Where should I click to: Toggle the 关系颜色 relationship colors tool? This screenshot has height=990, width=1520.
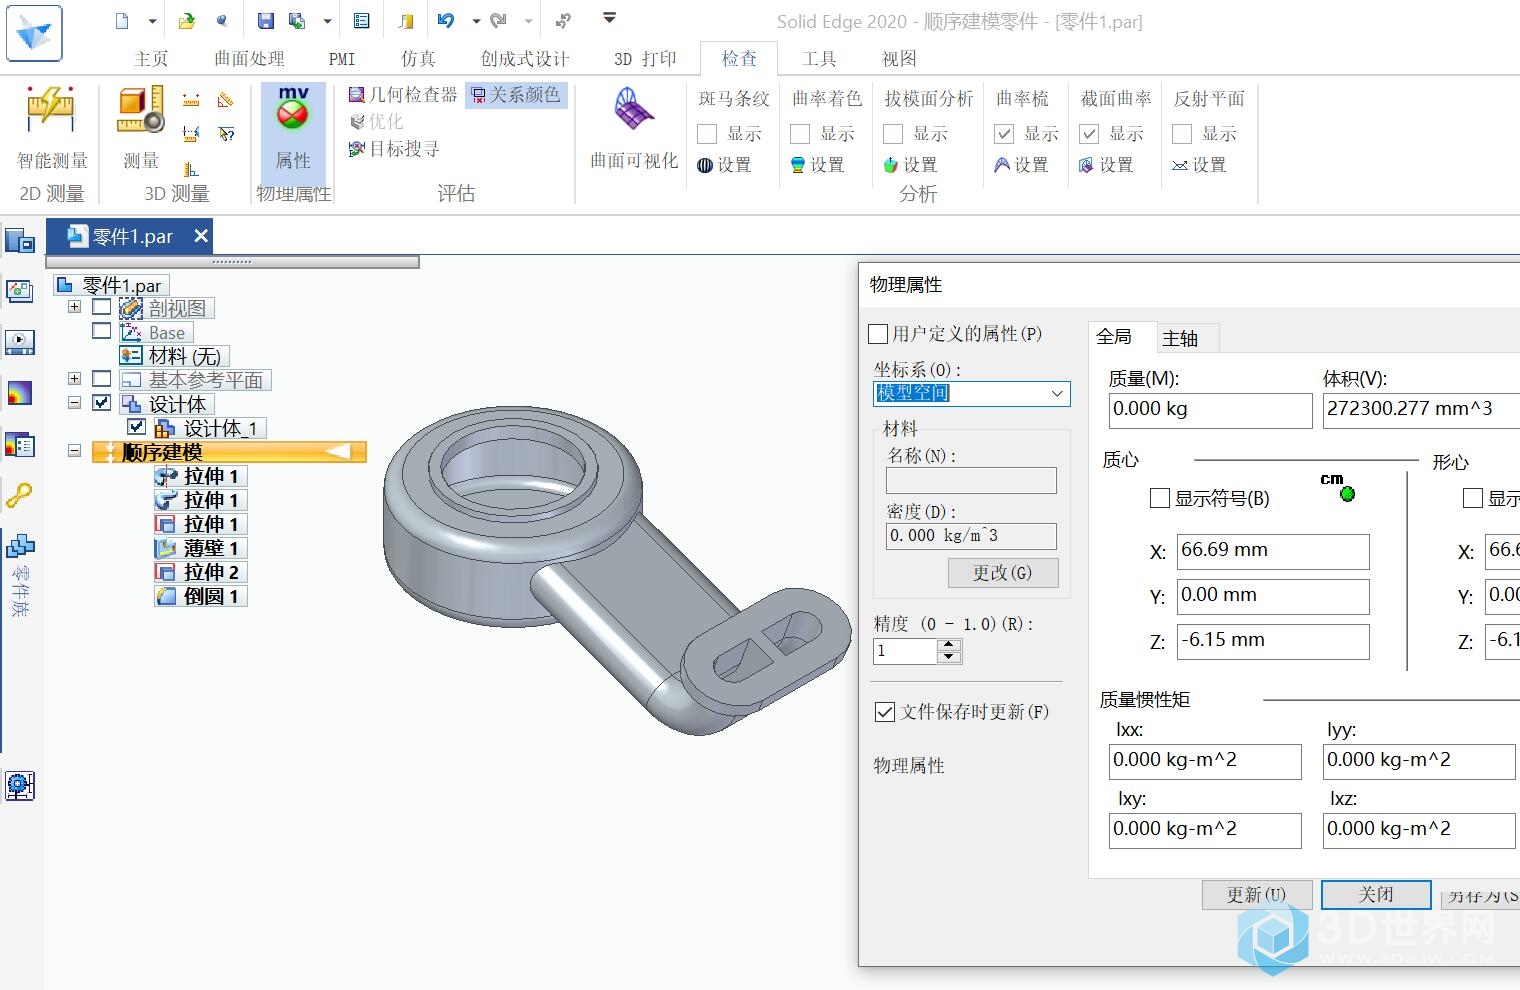click(515, 95)
